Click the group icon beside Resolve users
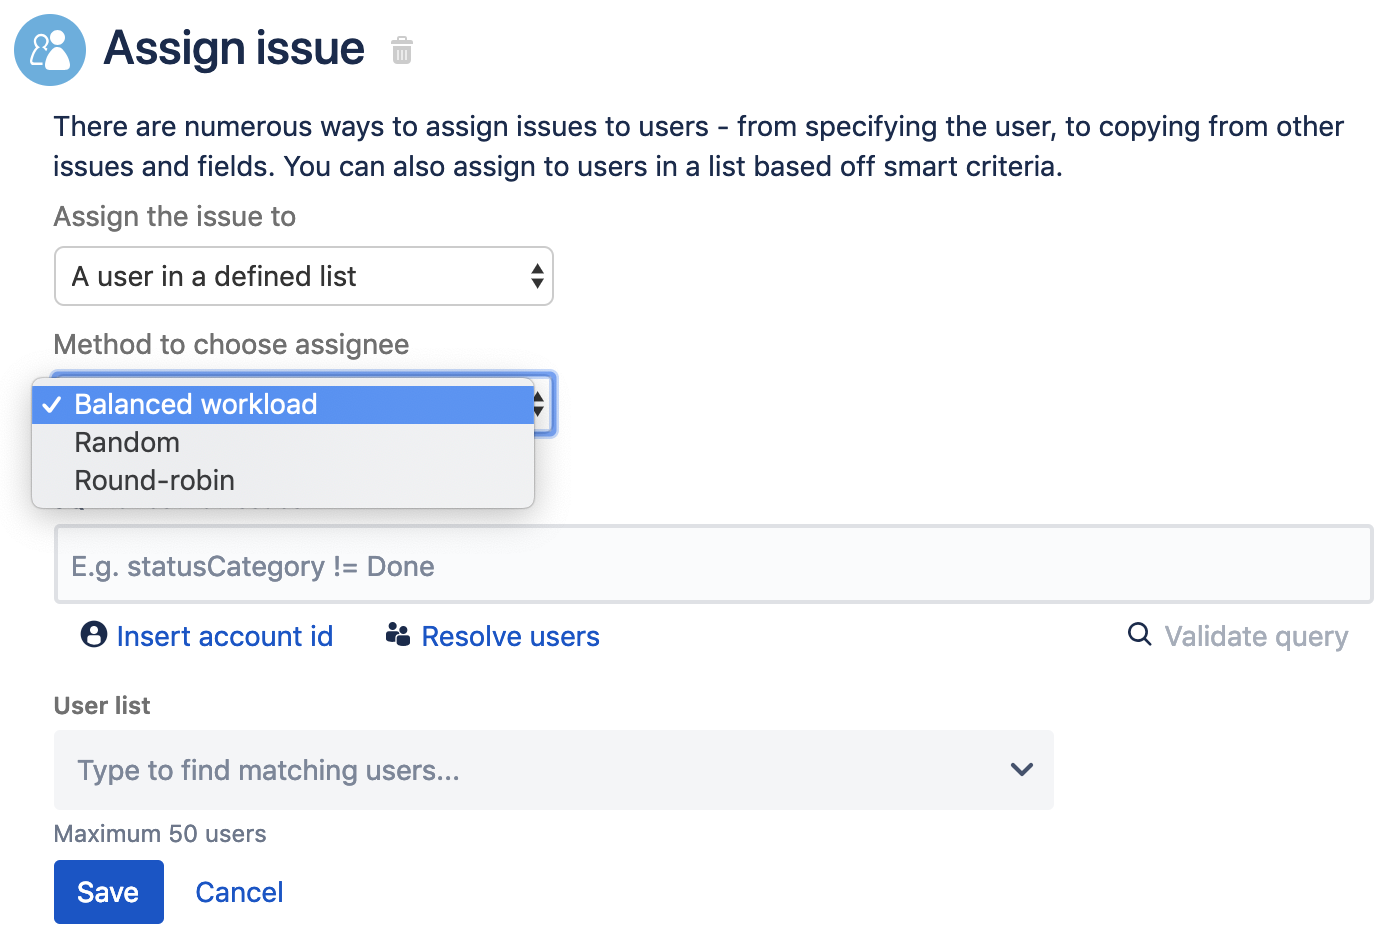This screenshot has height=938, width=1390. [398, 635]
